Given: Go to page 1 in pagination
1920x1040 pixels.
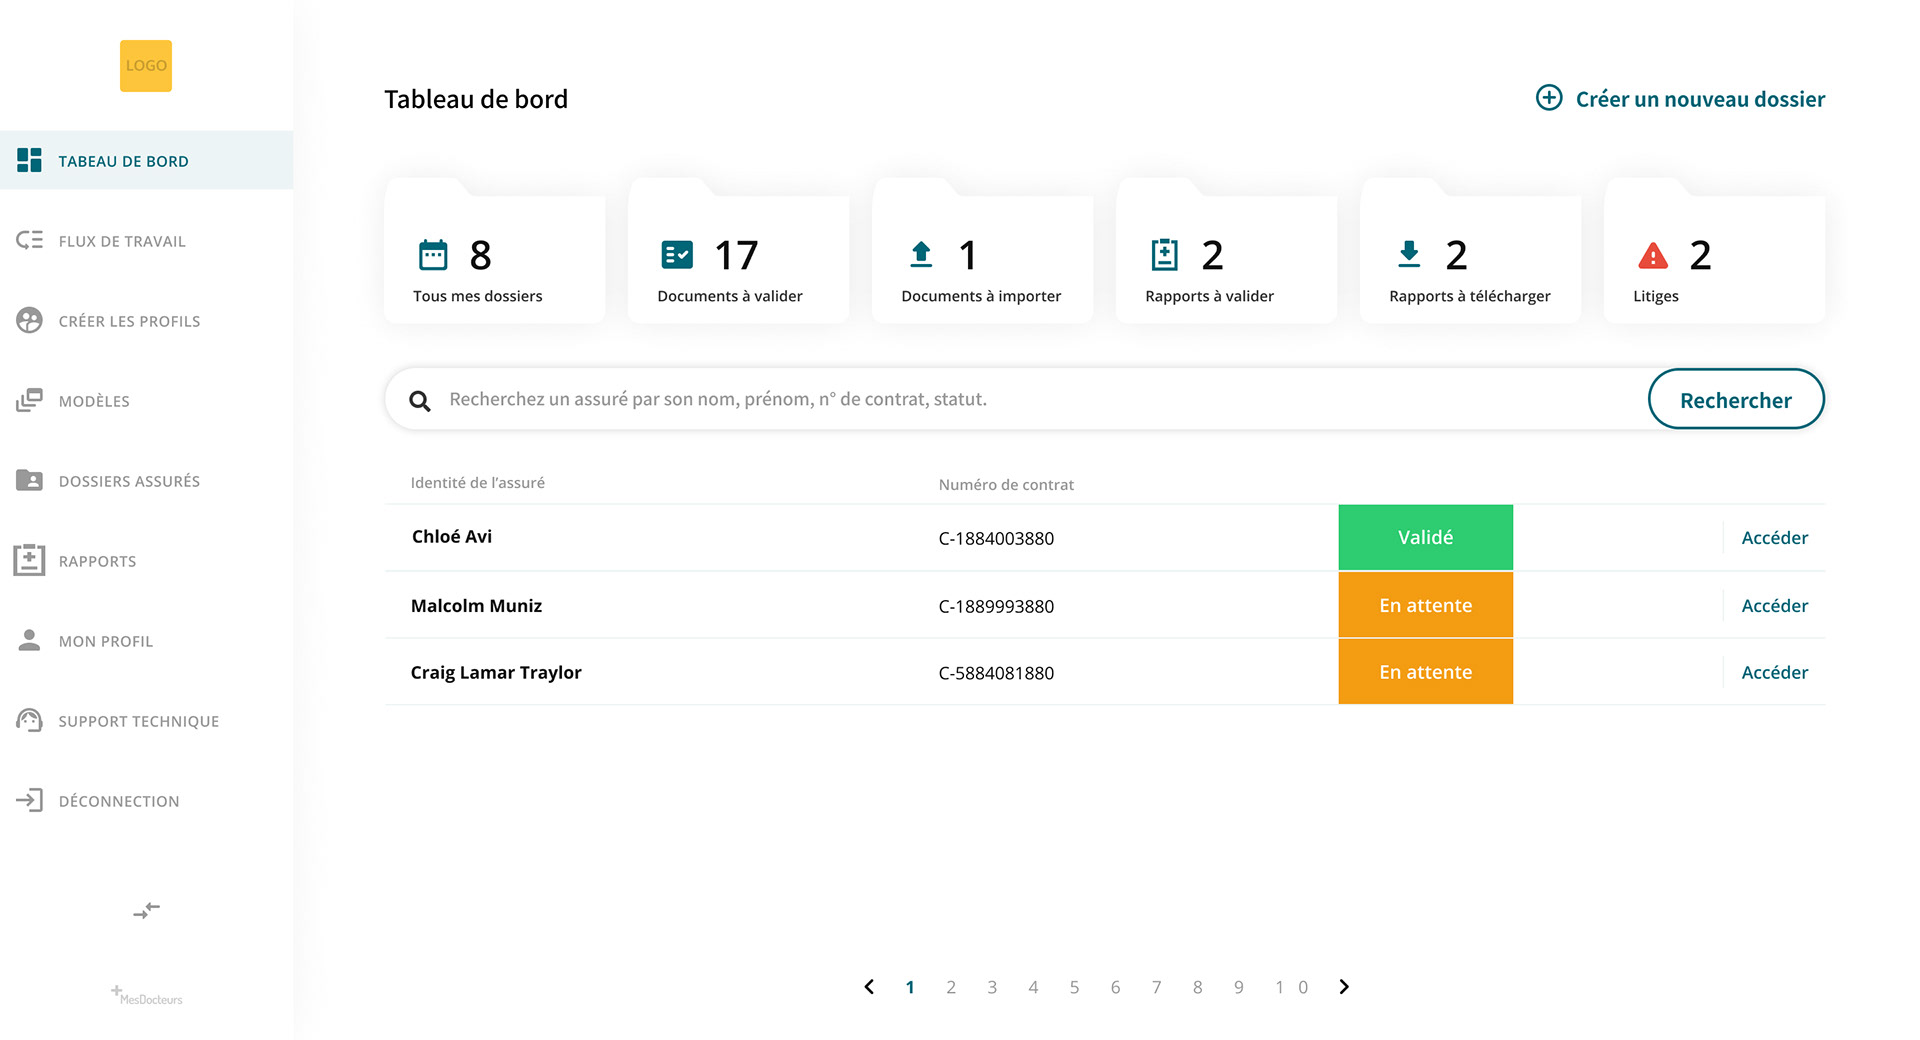Looking at the screenshot, I should (x=910, y=988).
